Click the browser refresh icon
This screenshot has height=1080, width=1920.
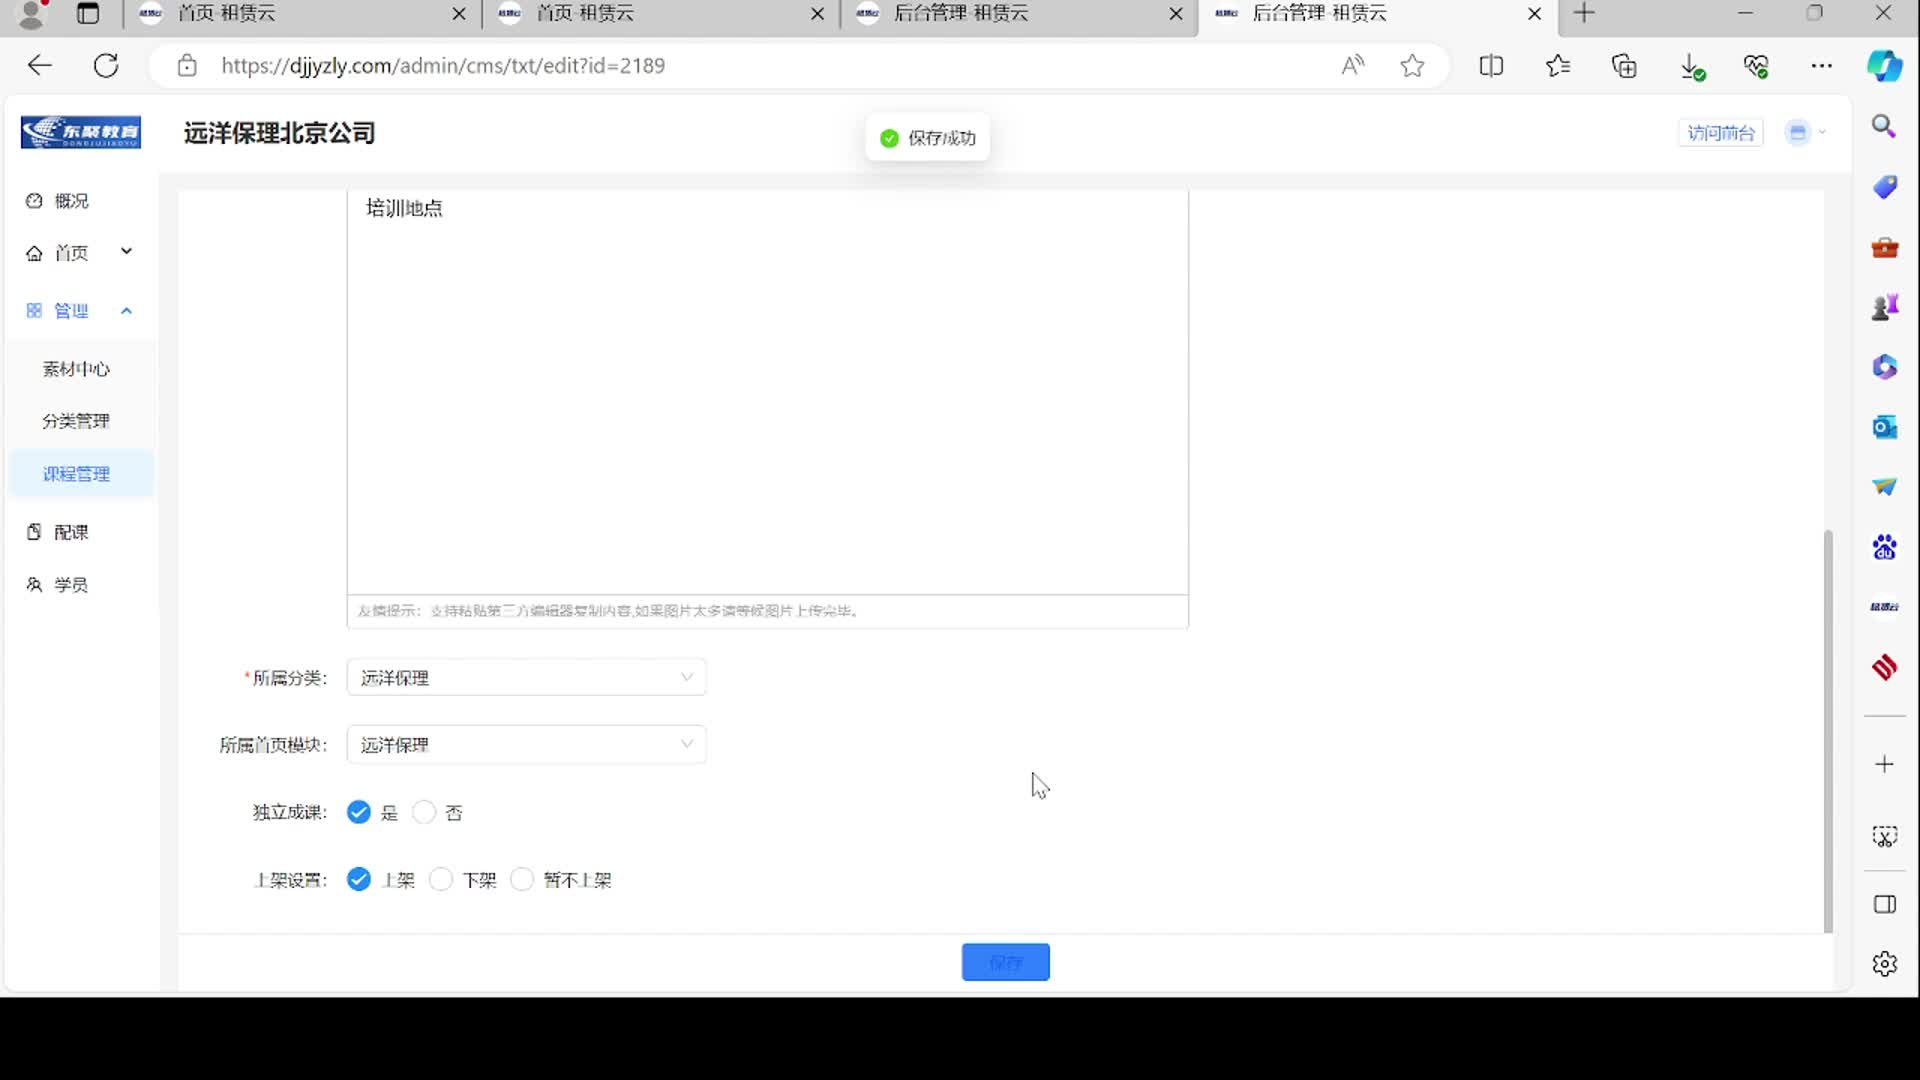(x=106, y=66)
